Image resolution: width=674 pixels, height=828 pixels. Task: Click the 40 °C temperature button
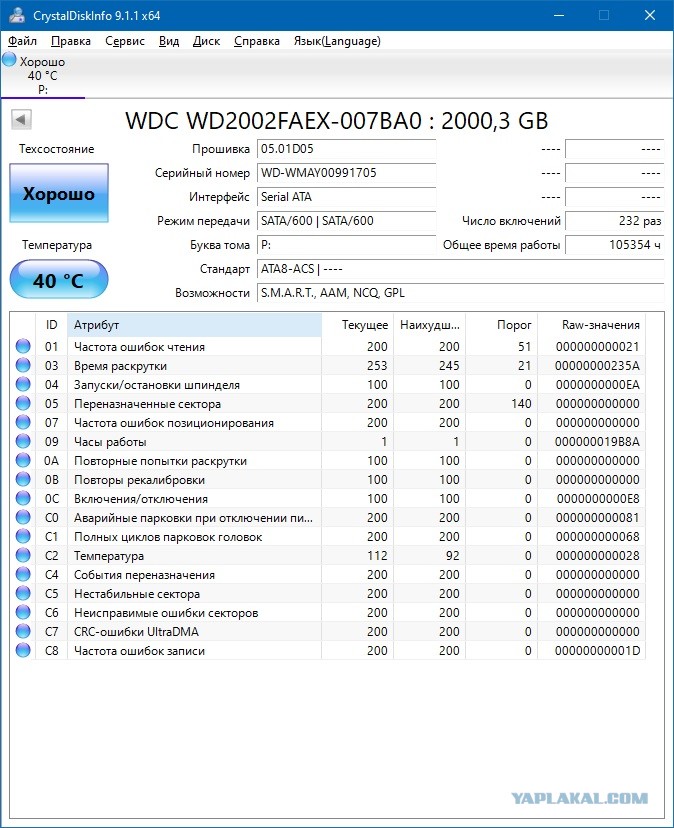(59, 280)
